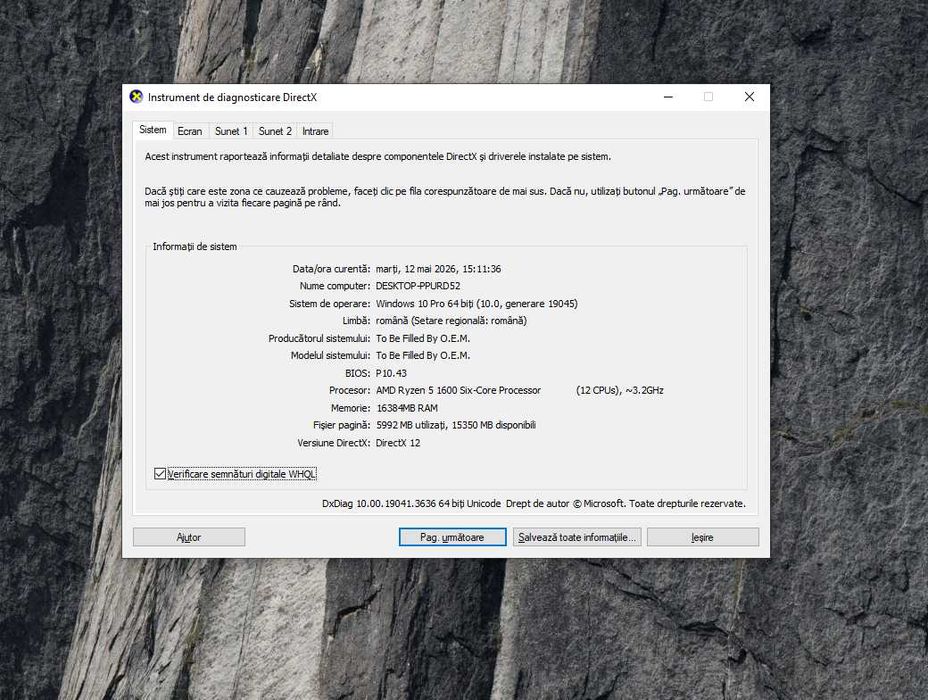Click the Nume computer label
The height and width of the screenshot is (700, 928).
pyautogui.click(x=335, y=286)
